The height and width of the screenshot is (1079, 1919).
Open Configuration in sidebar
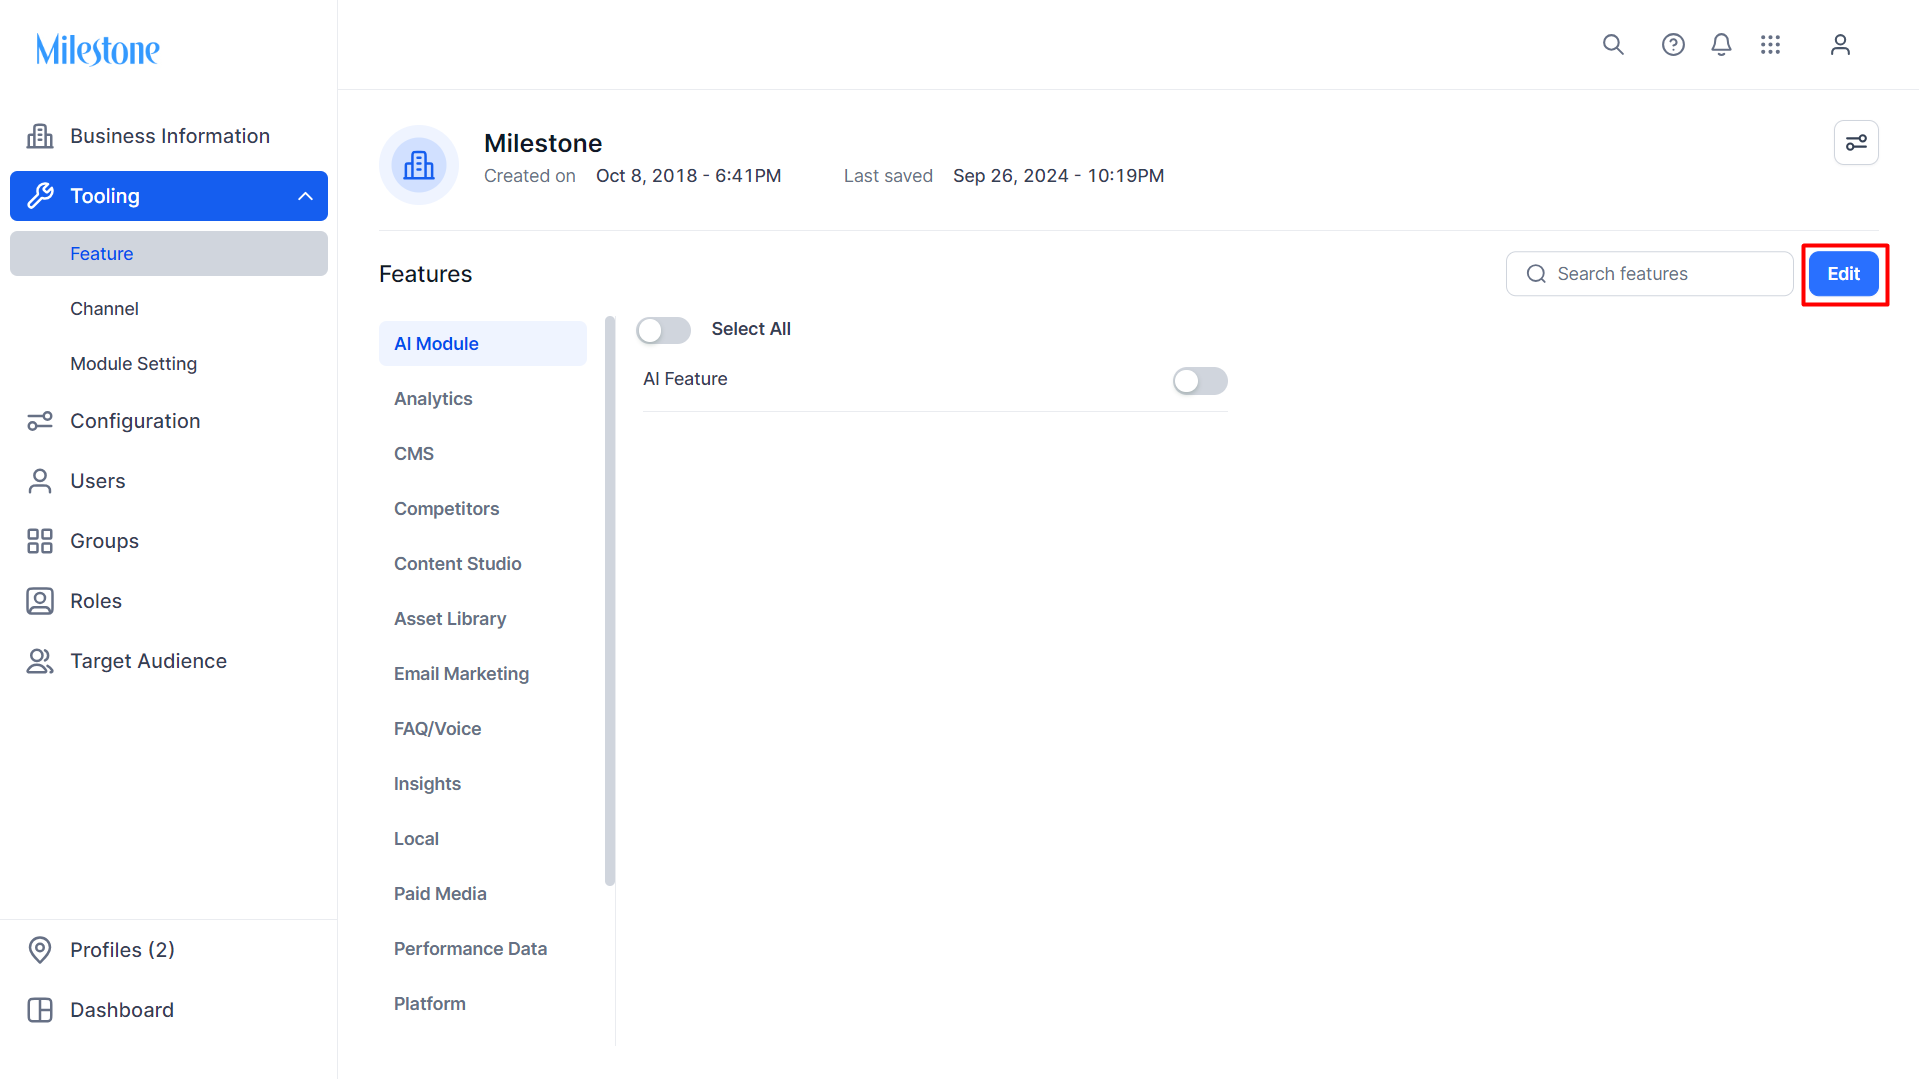pyautogui.click(x=169, y=421)
